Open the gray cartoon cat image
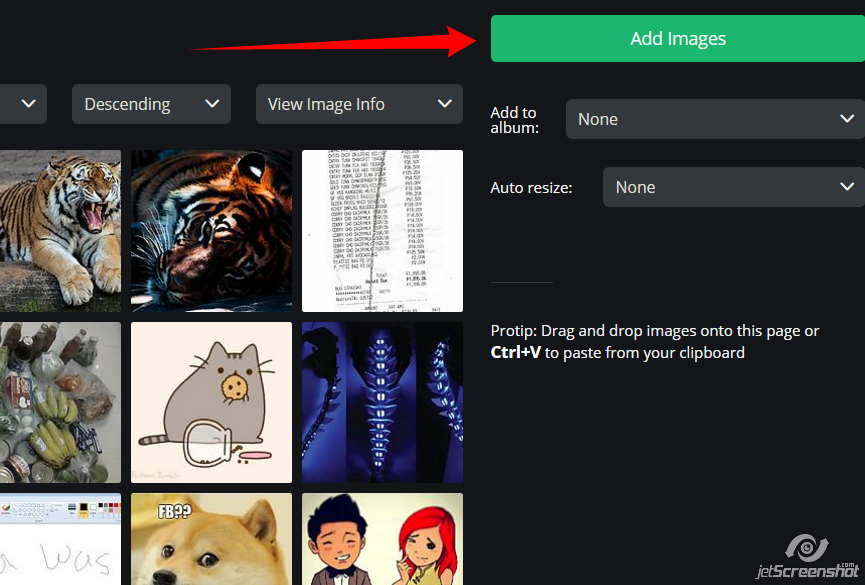The height and width of the screenshot is (585, 865). [211, 402]
